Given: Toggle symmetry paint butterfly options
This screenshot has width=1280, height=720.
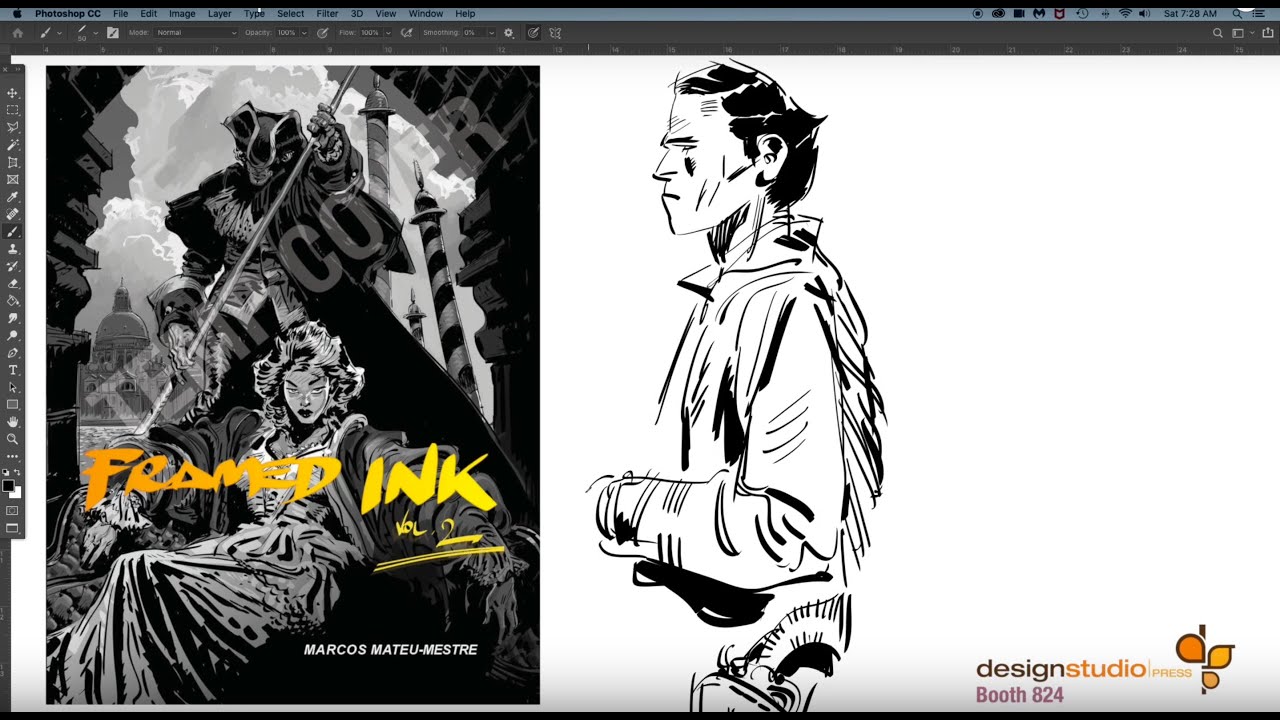Looking at the screenshot, I should [x=555, y=33].
